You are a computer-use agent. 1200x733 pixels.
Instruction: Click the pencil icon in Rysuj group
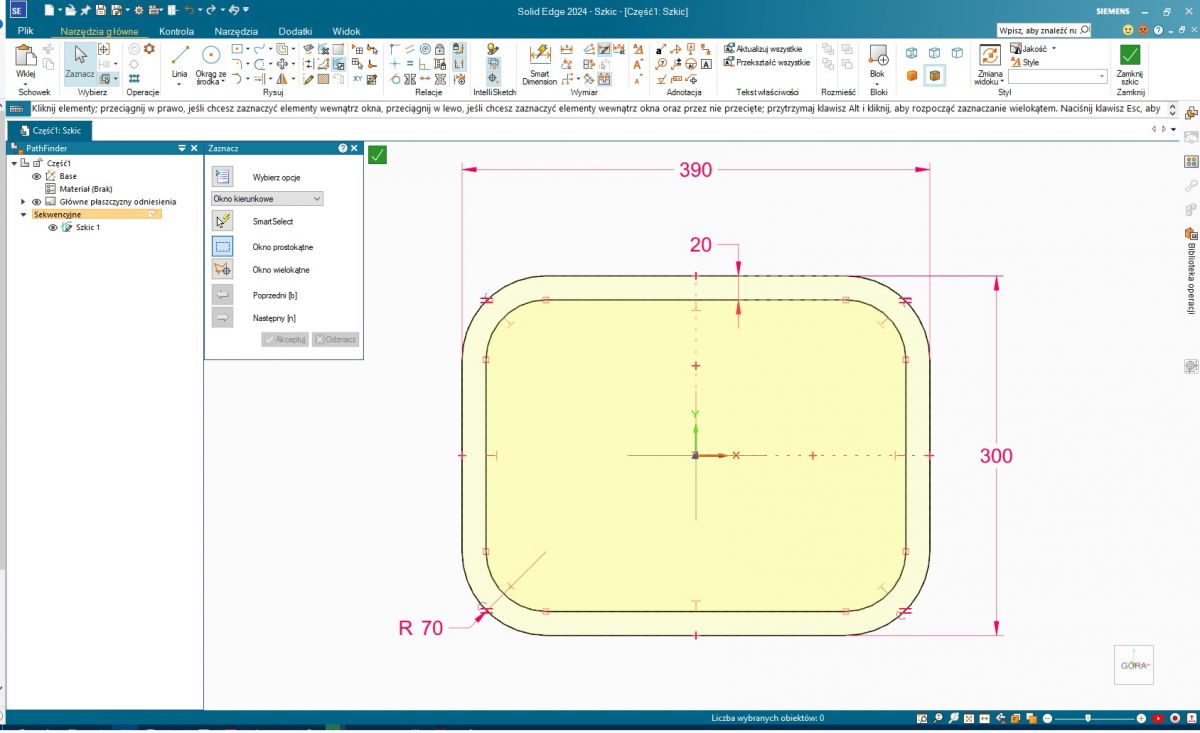[309, 79]
